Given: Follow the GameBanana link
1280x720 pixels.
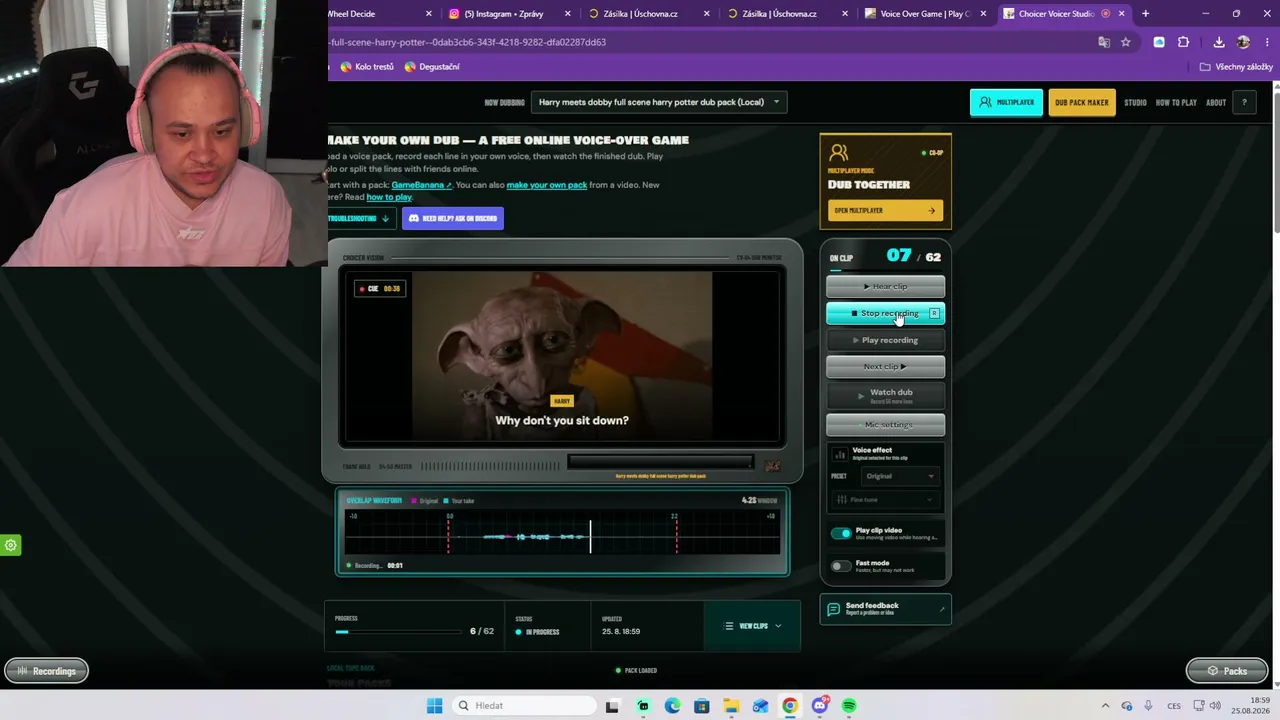Looking at the screenshot, I should pos(421,185).
